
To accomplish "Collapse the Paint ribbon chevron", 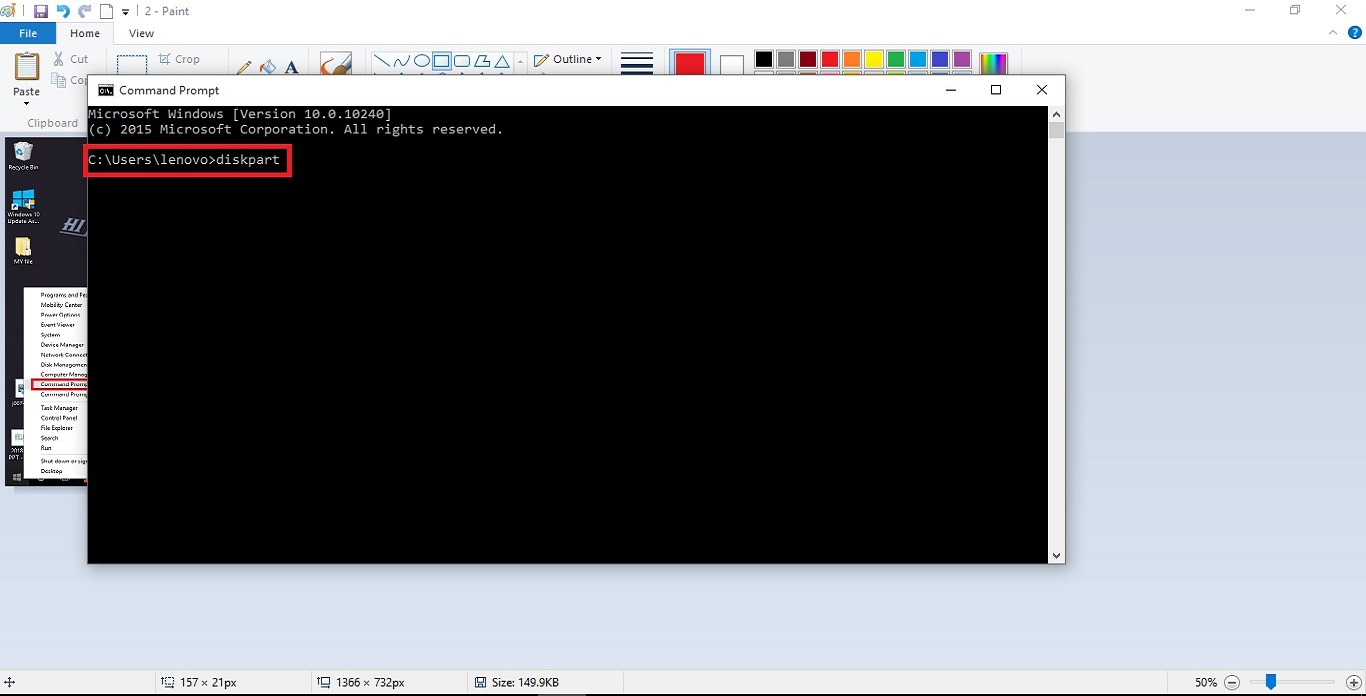I will pyautogui.click(x=1332, y=33).
